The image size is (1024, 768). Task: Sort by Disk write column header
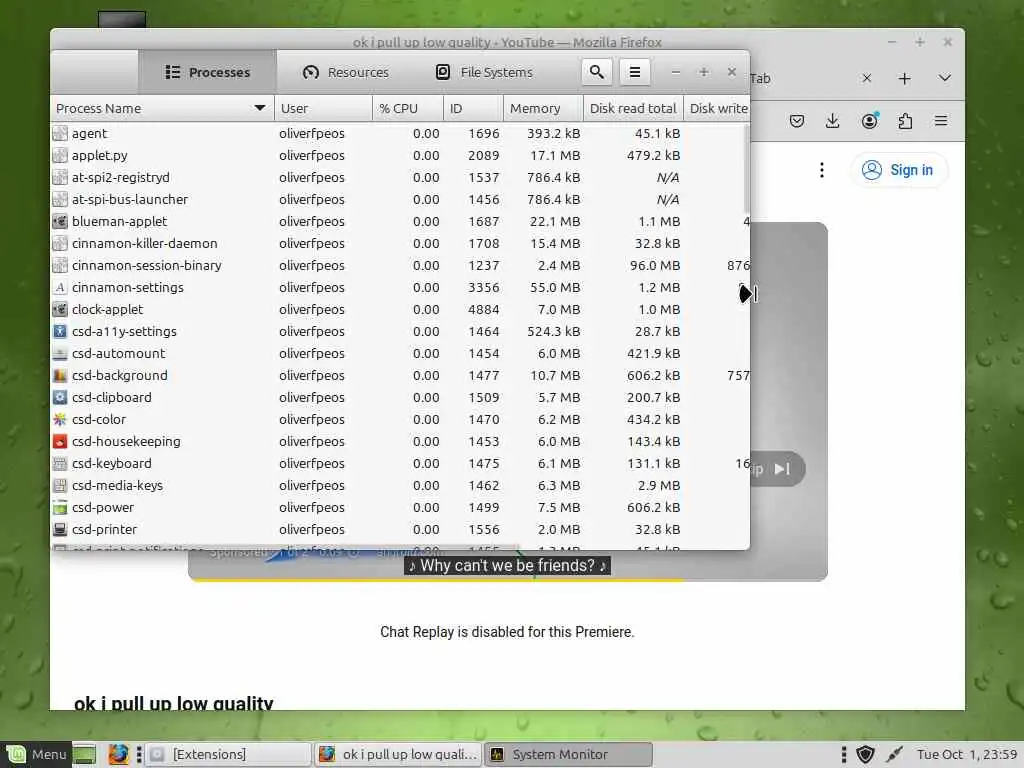(716, 108)
